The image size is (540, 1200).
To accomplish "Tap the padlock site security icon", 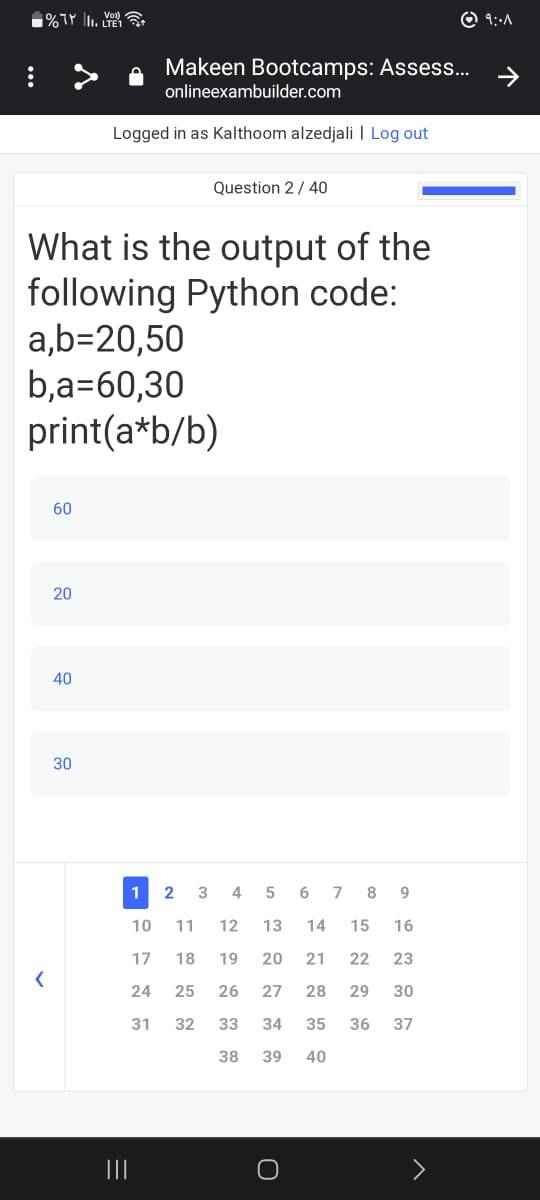I will (x=137, y=79).
